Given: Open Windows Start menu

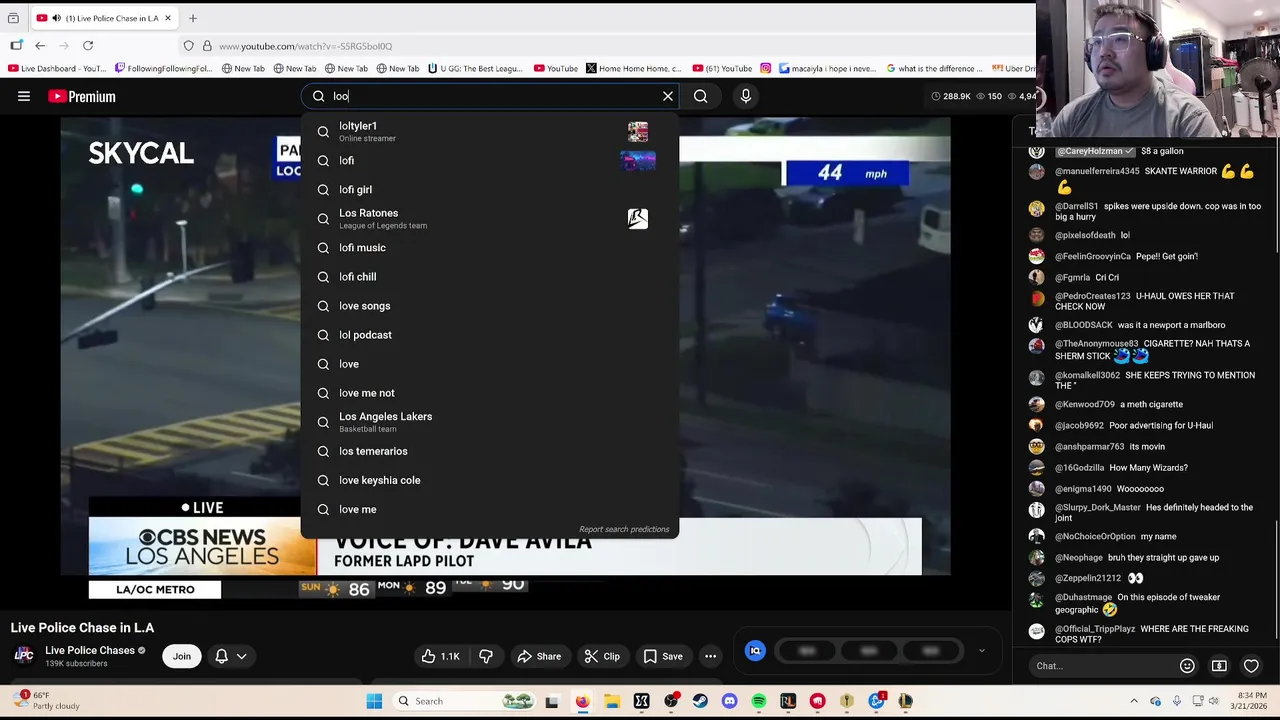Looking at the screenshot, I should 374,701.
